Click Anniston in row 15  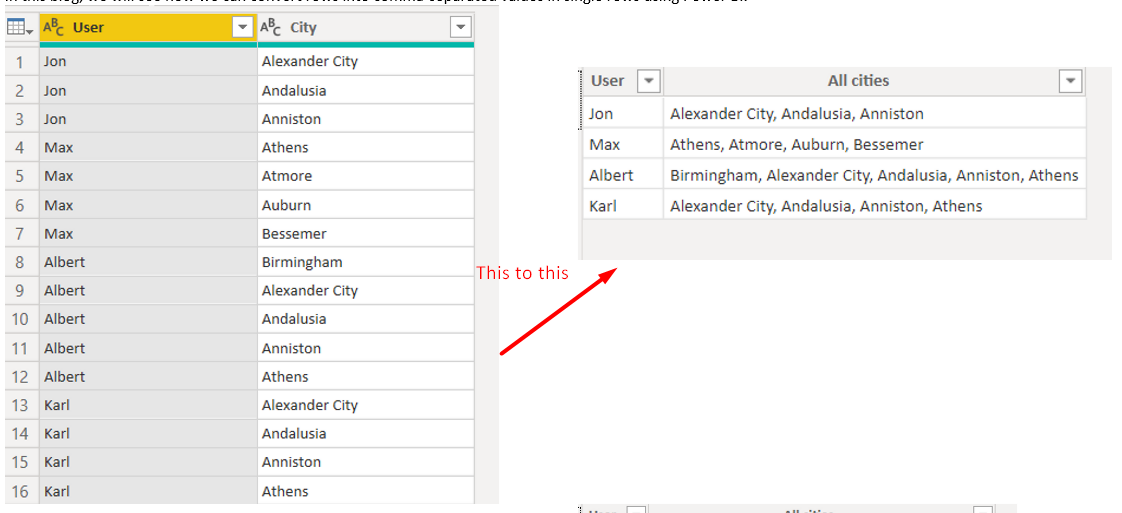coord(366,462)
